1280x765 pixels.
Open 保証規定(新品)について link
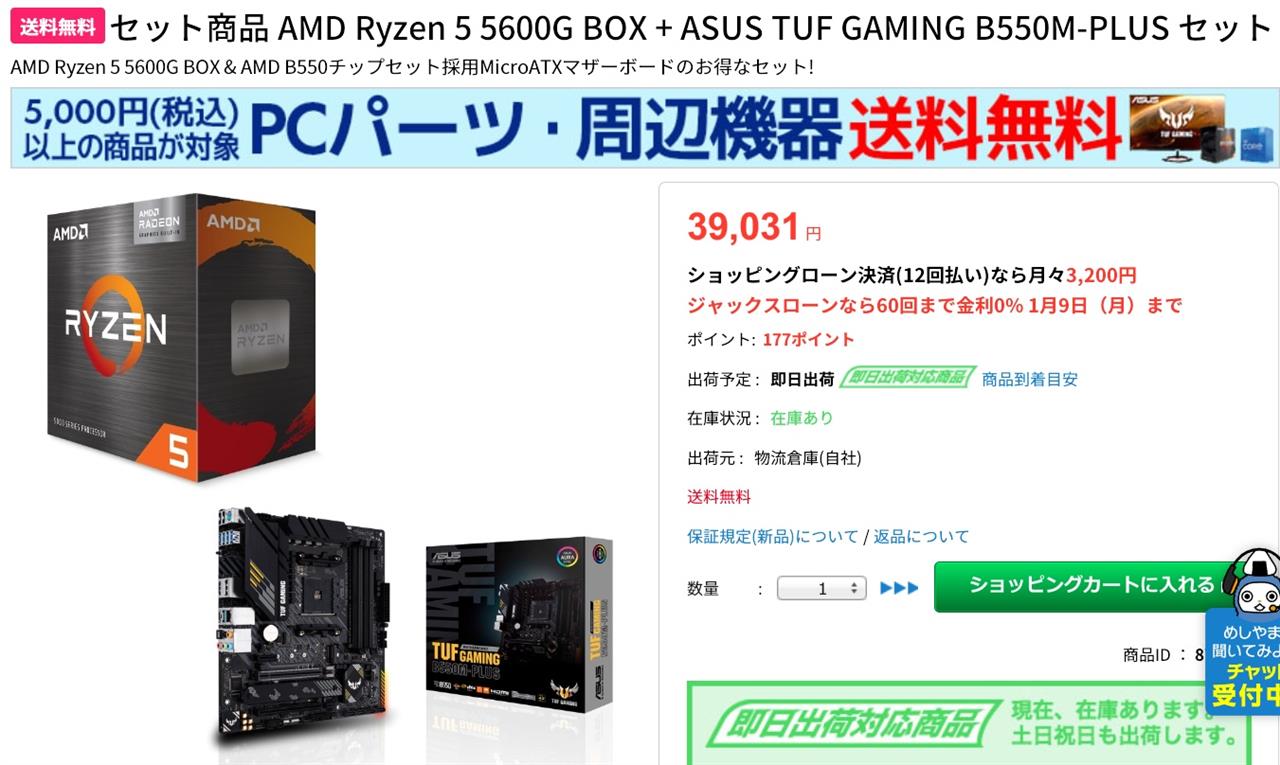click(x=773, y=536)
